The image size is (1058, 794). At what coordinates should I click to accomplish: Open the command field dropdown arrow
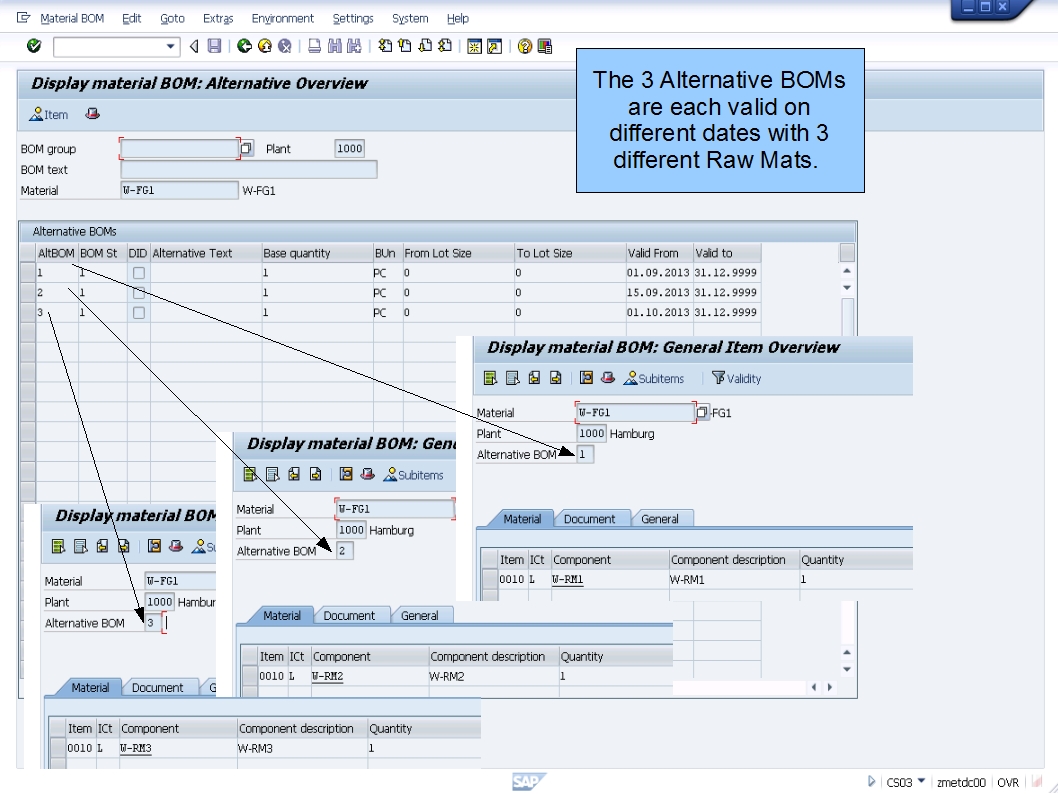tap(171, 47)
